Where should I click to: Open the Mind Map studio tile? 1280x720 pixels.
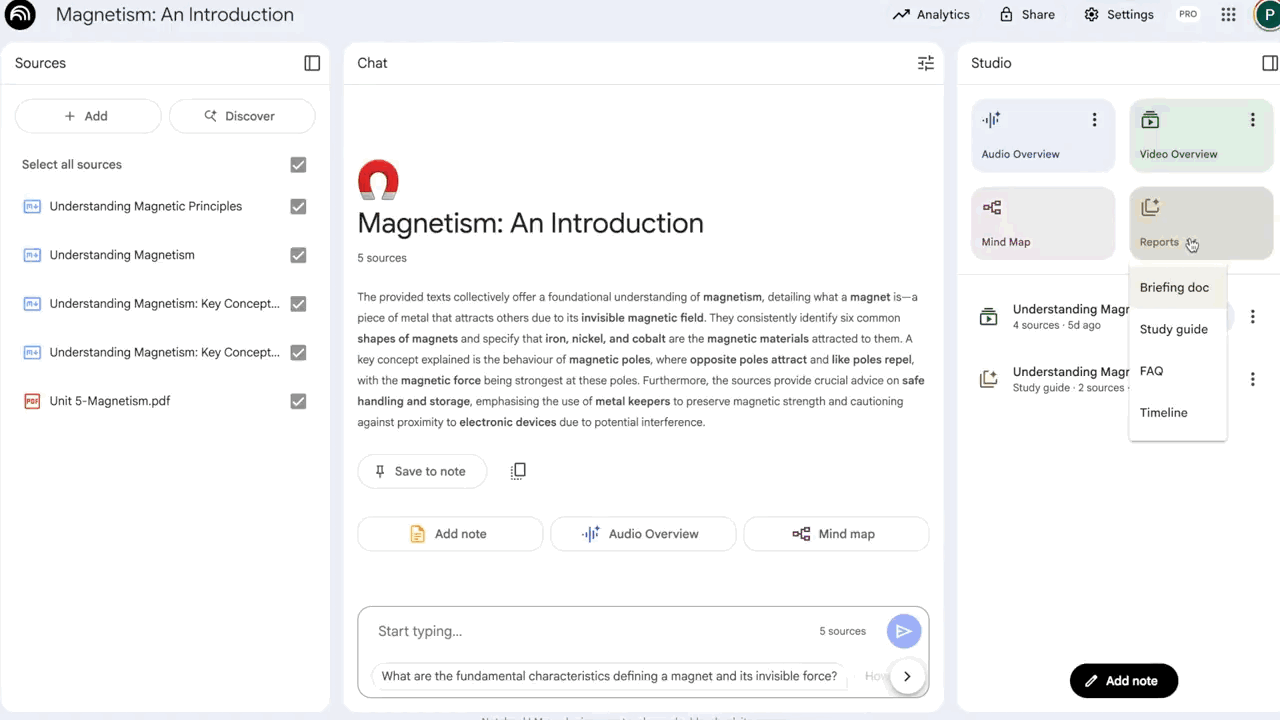point(1042,223)
